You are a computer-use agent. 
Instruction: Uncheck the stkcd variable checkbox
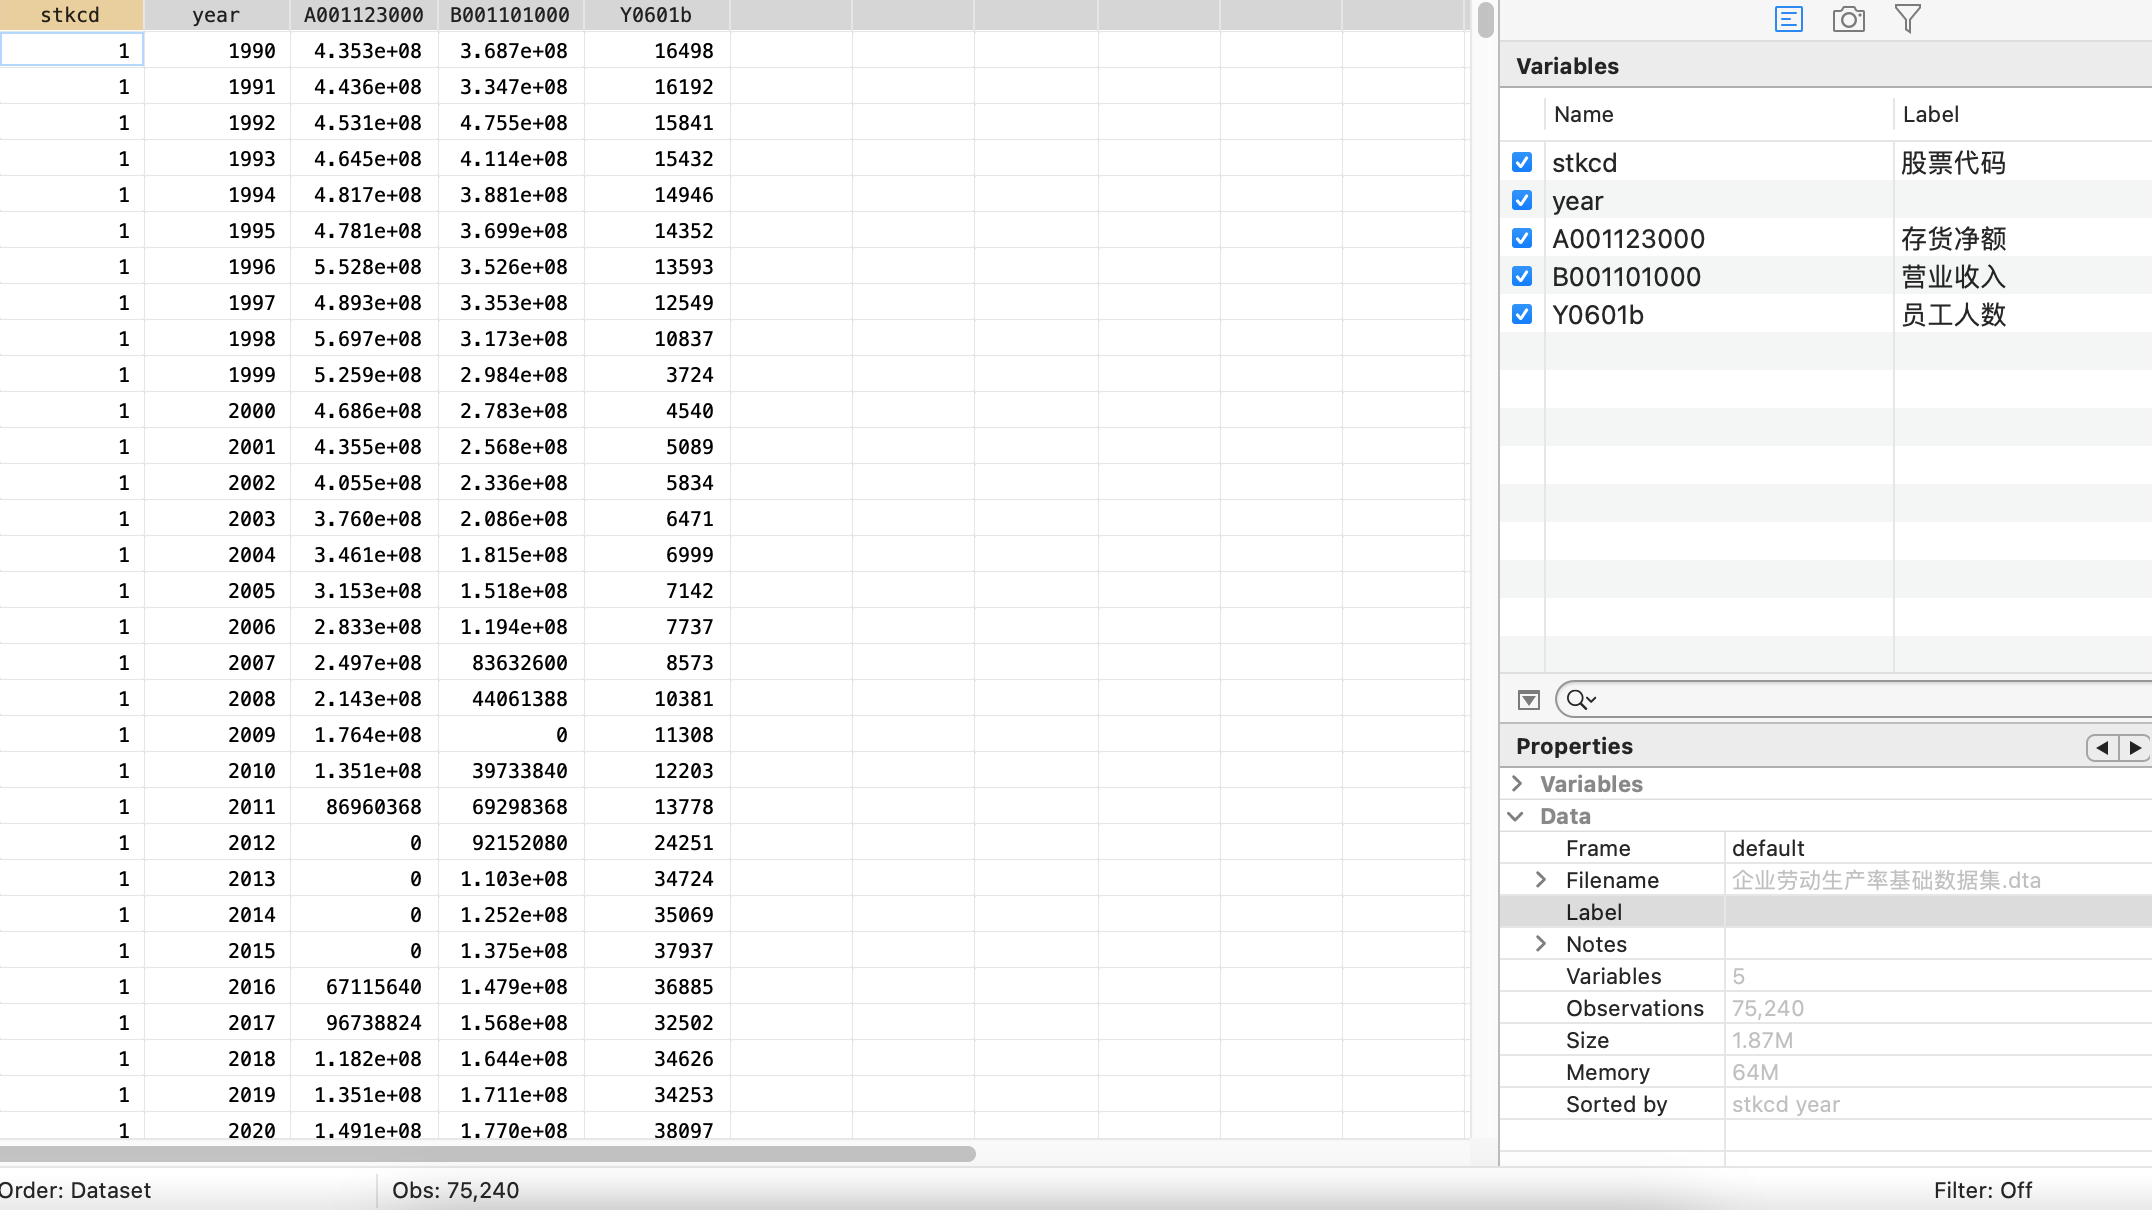coord(1522,162)
